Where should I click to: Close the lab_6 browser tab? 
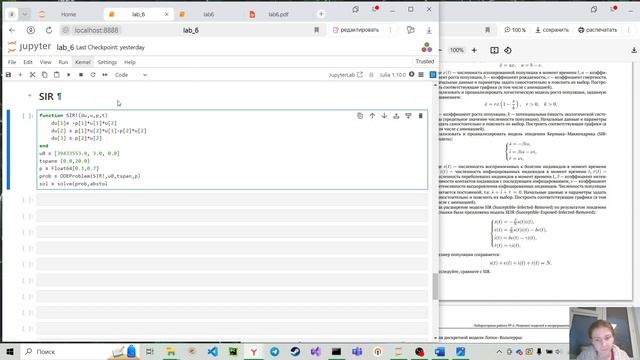coord(167,14)
